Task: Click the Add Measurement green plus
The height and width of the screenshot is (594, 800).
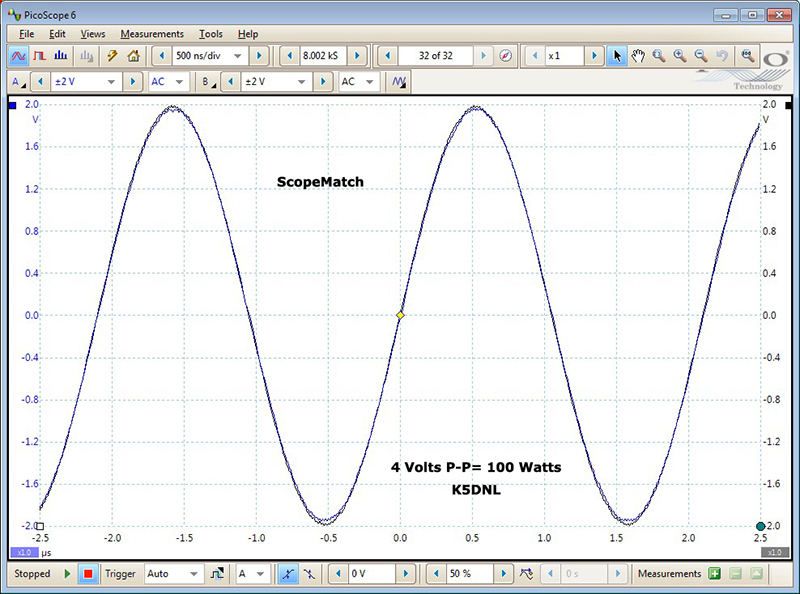Action: [714, 574]
